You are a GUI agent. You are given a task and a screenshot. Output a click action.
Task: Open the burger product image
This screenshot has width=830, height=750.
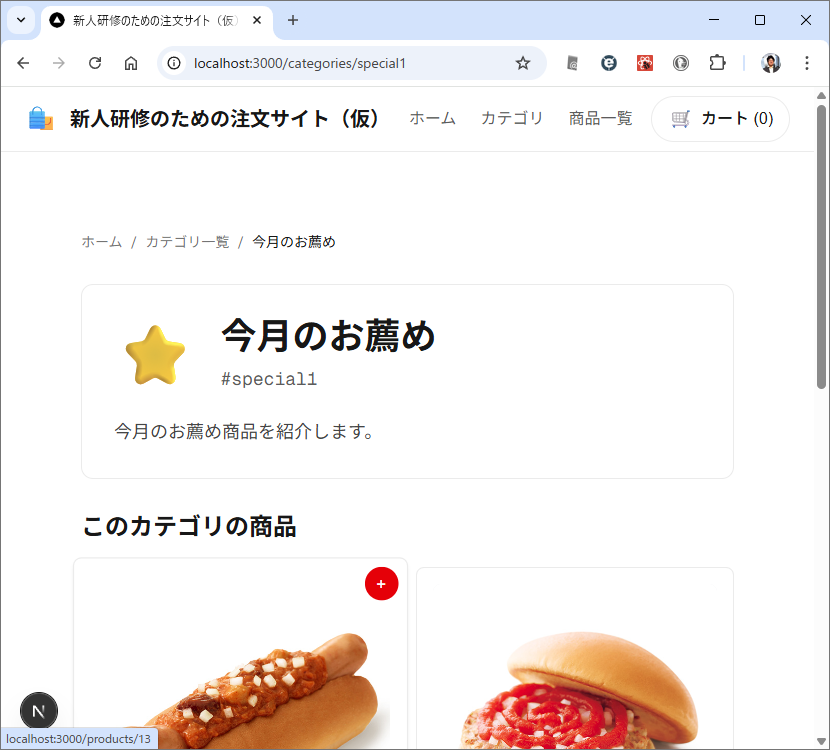[x=575, y=688]
